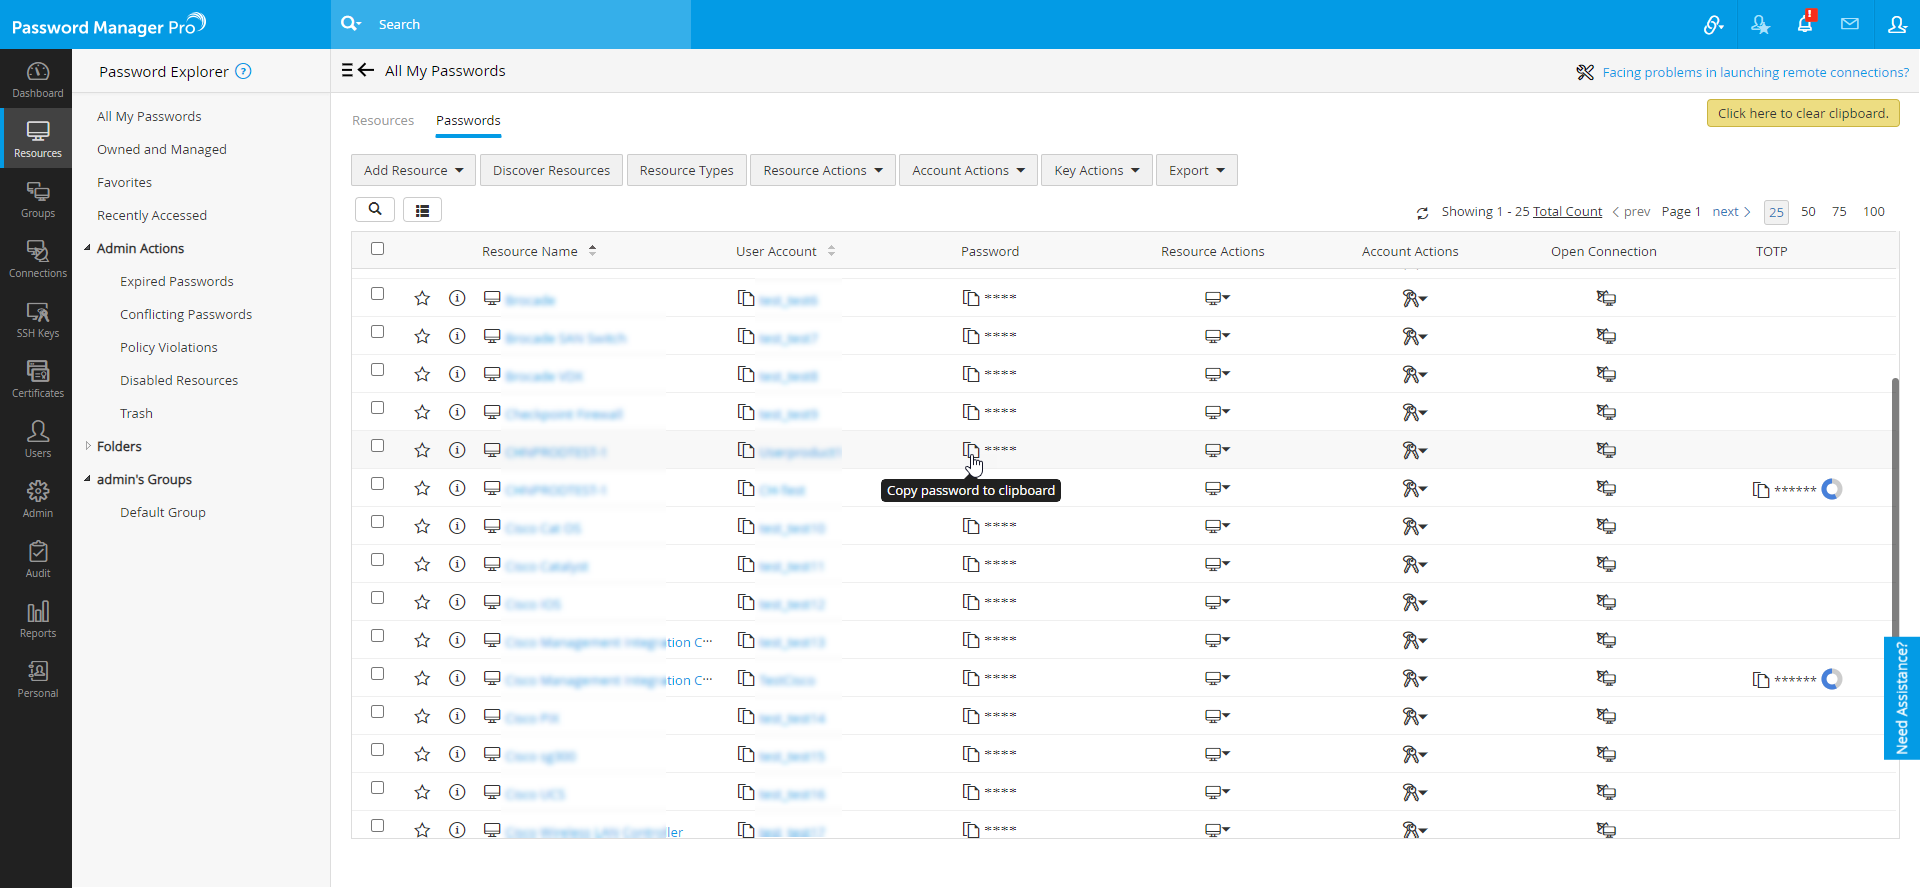
Task: Tick the select-all checkbox in the table header
Action: click(x=377, y=249)
